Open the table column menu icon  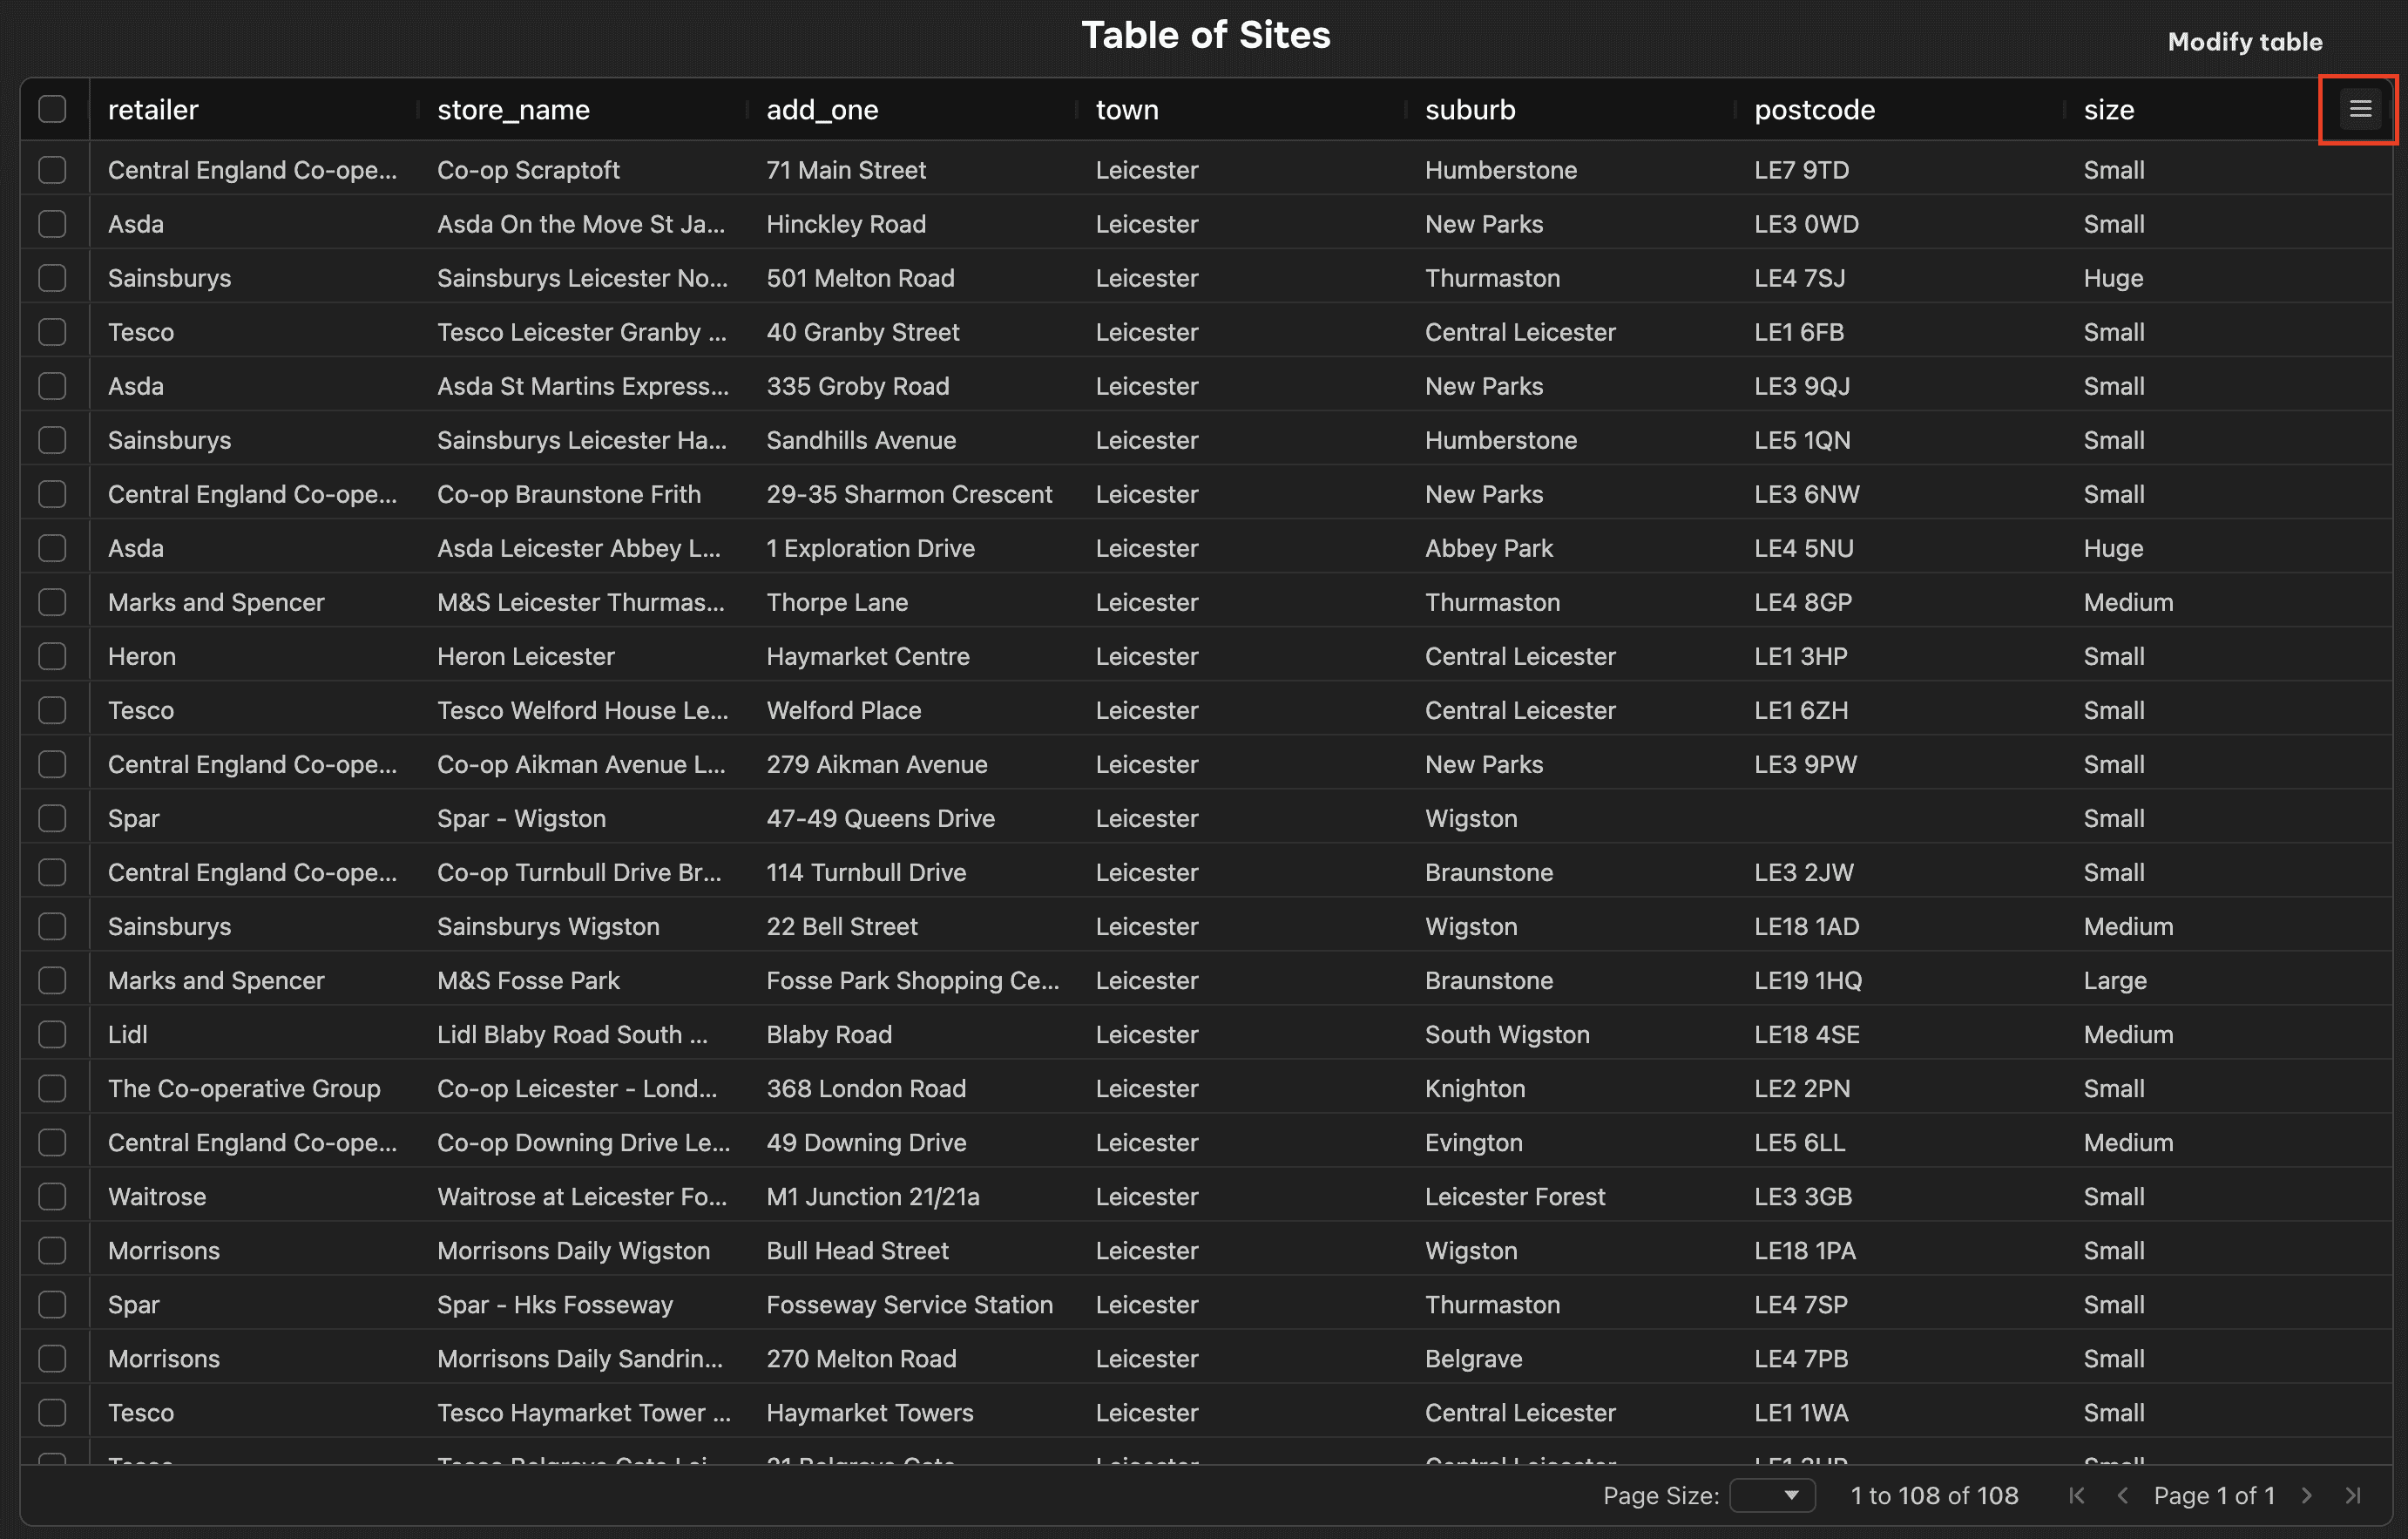tap(2360, 109)
